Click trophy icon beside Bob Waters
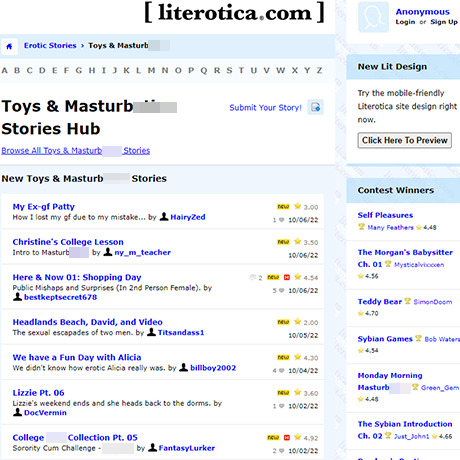460x460 pixels. [x=418, y=338]
